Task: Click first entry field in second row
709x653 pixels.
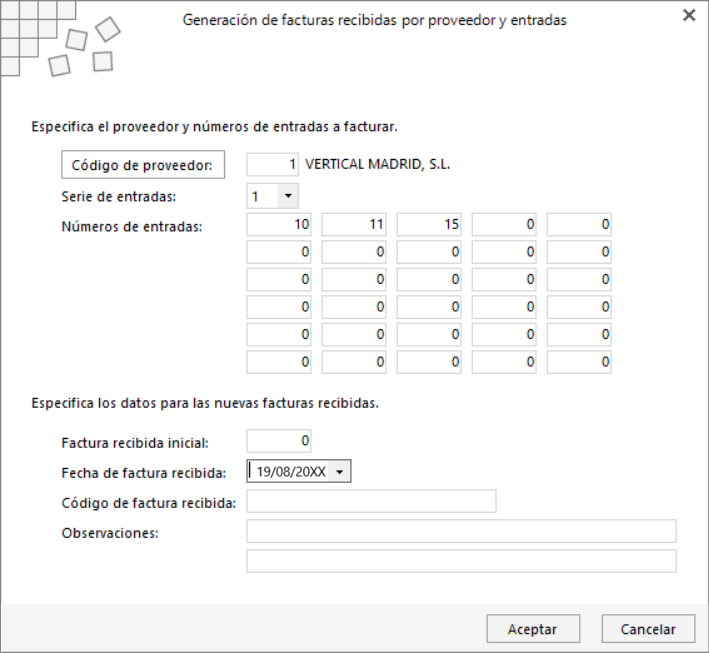Action: [279, 252]
